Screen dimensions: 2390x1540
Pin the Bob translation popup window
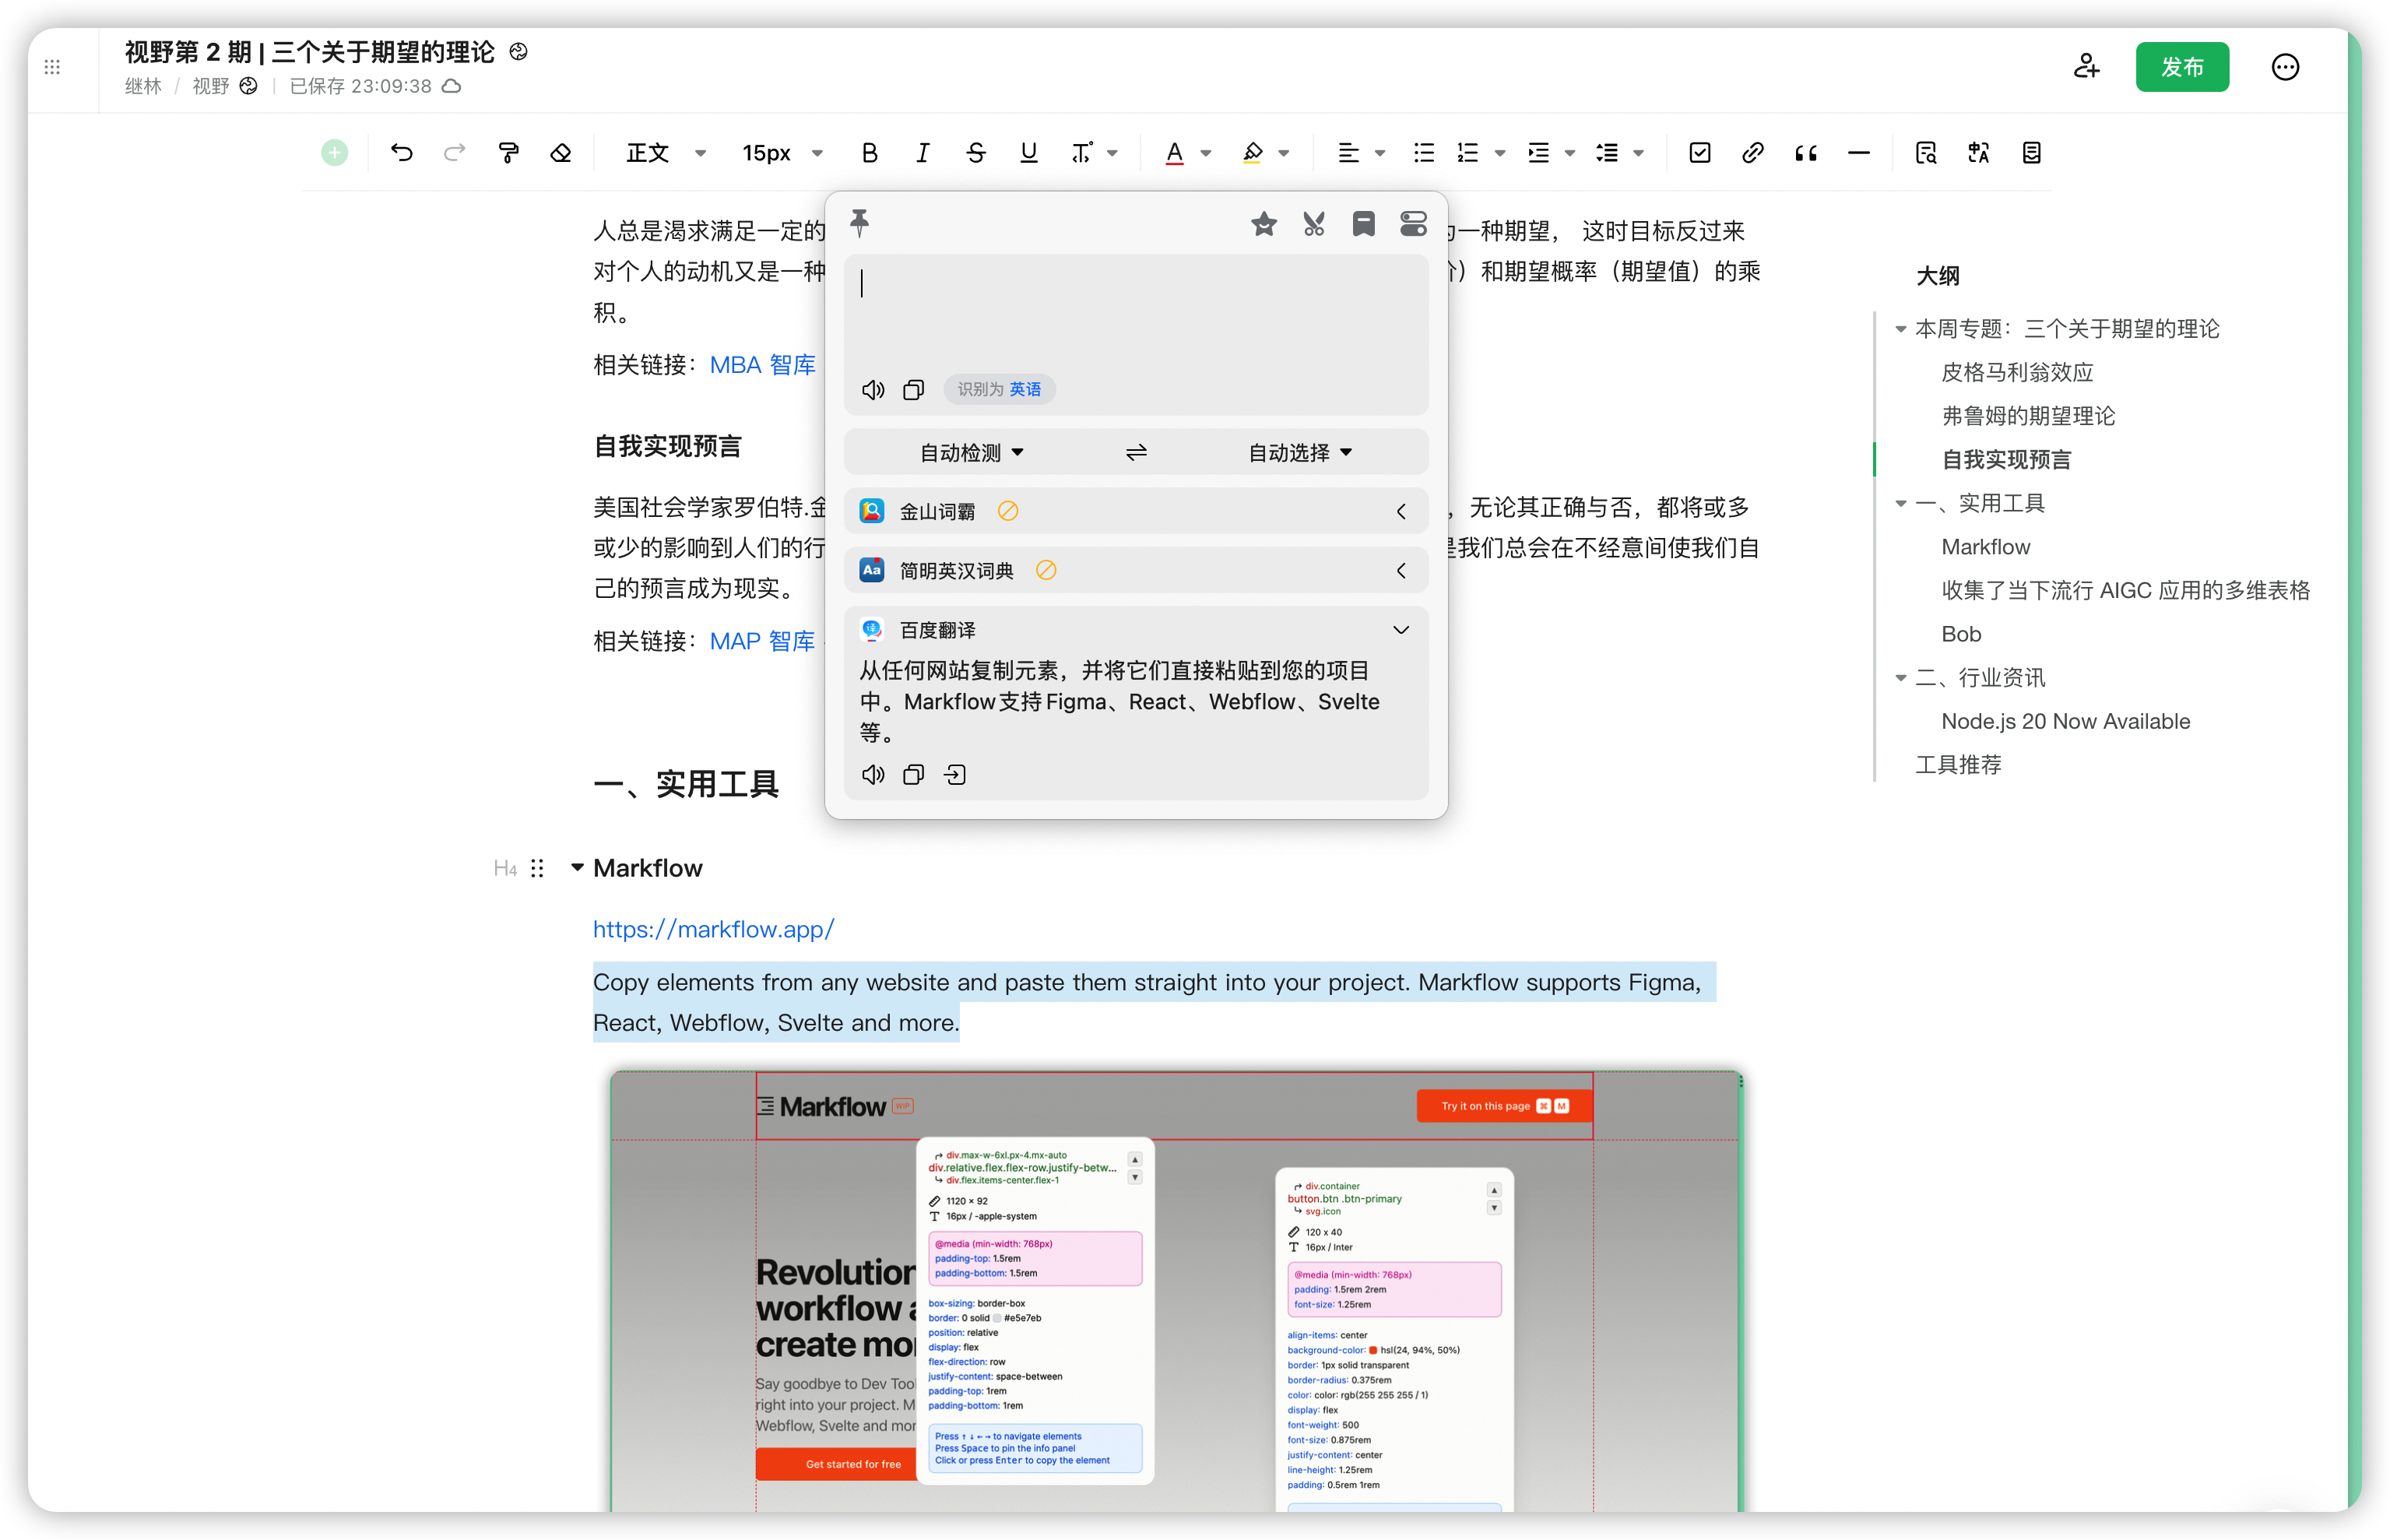(859, 223)
